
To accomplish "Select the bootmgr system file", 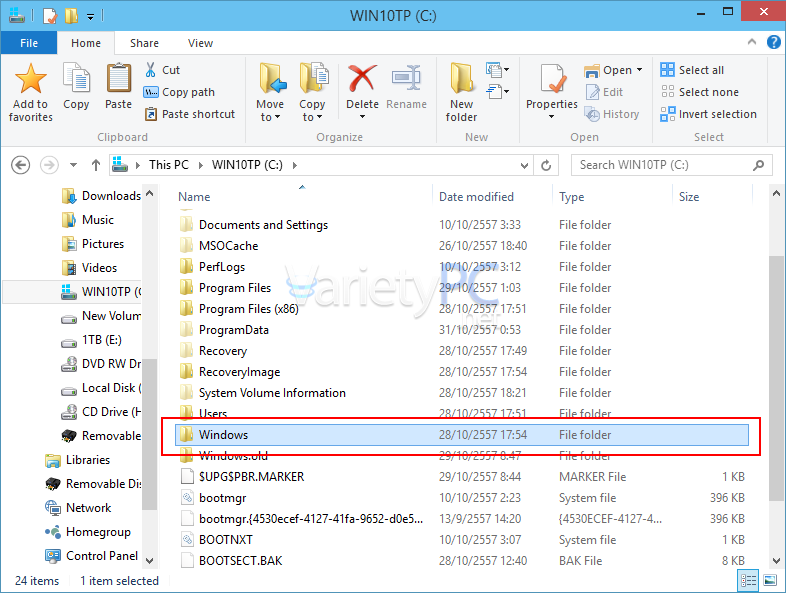I will [x=462, y=498].
